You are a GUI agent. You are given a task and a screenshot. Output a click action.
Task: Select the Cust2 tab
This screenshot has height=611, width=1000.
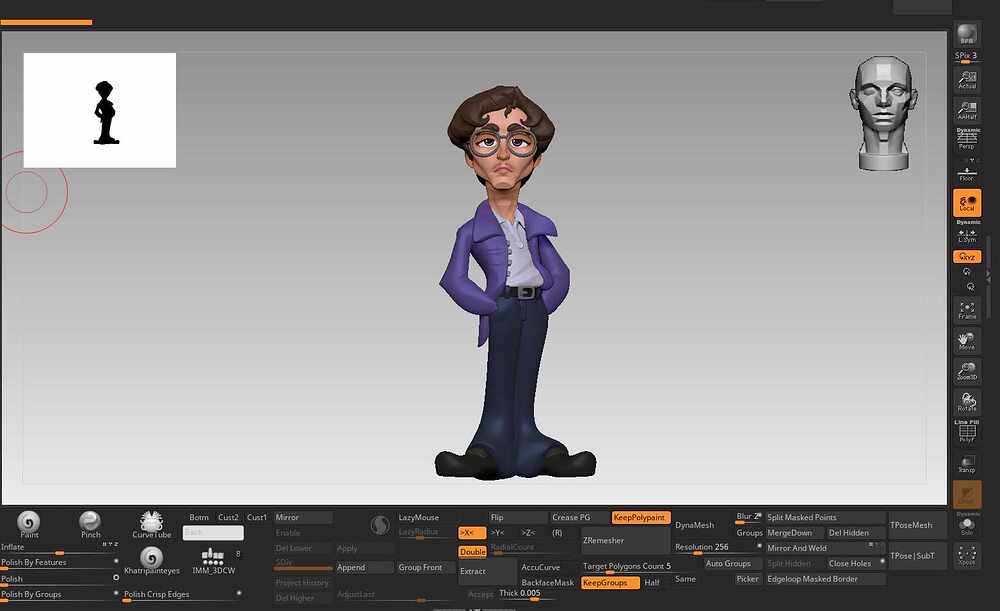click(228, 517)
